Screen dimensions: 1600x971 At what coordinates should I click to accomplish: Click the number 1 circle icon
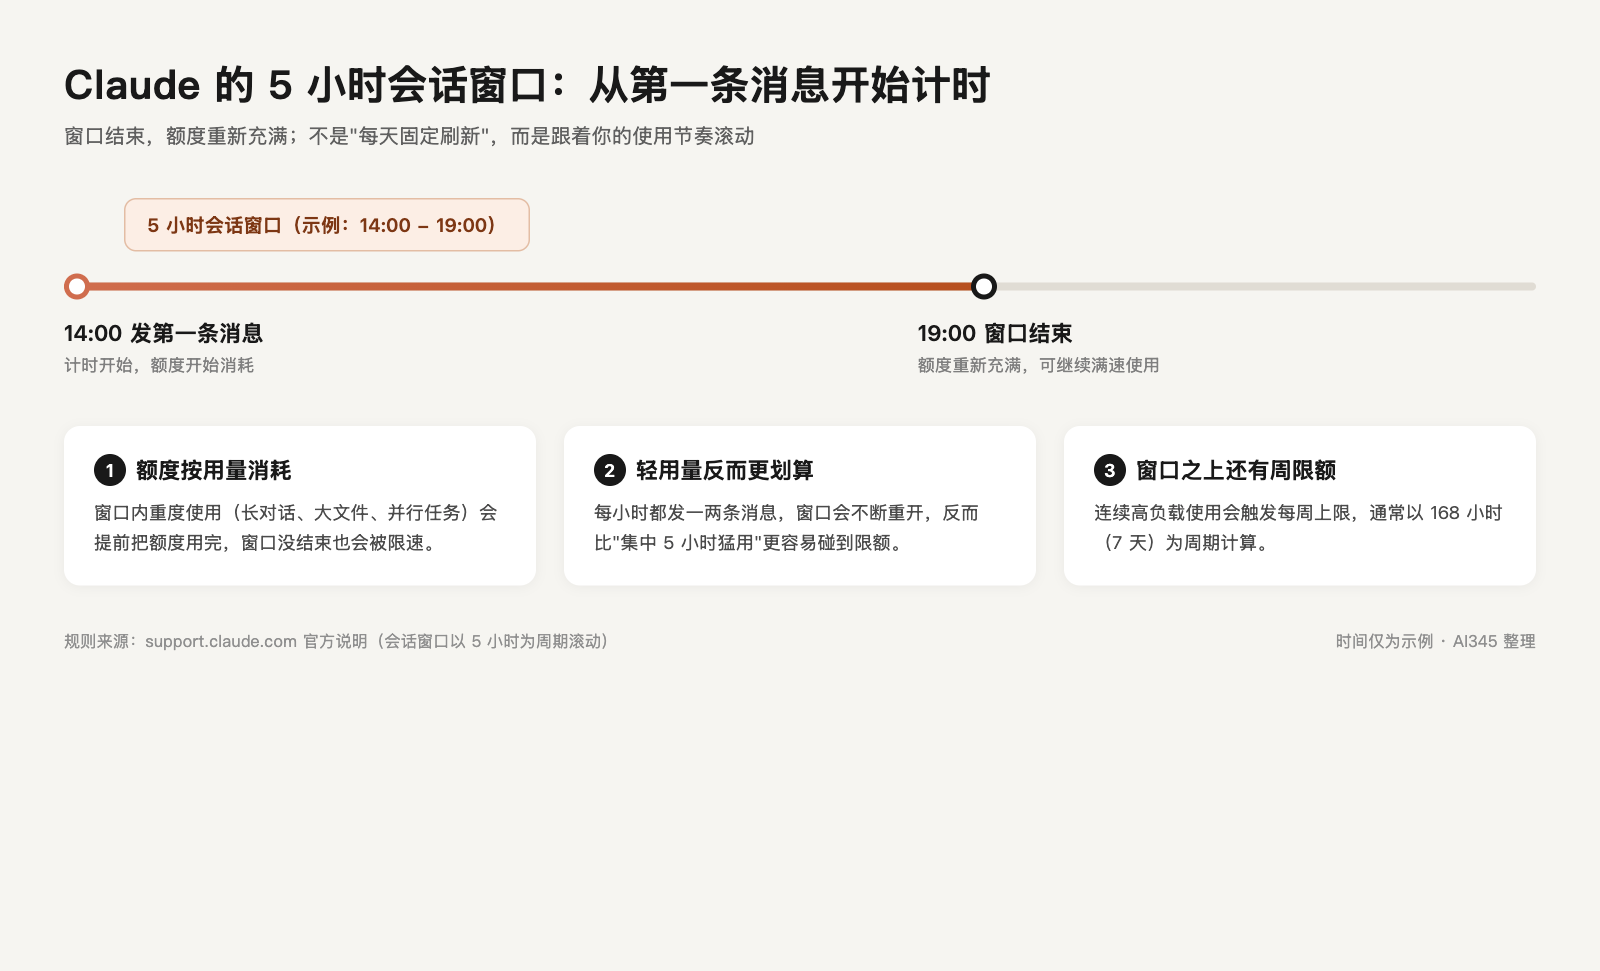pos(110,470)
